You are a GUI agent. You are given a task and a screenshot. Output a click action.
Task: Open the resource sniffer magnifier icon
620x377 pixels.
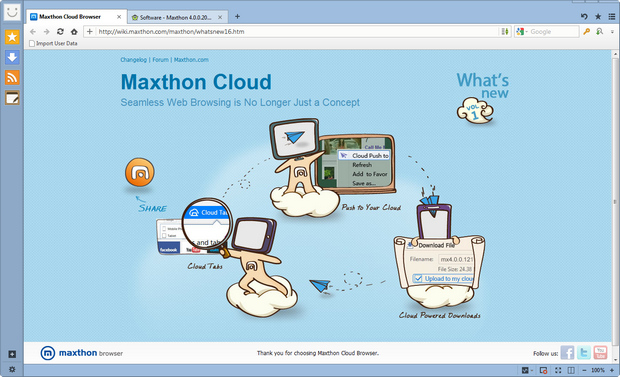(599, 31)
